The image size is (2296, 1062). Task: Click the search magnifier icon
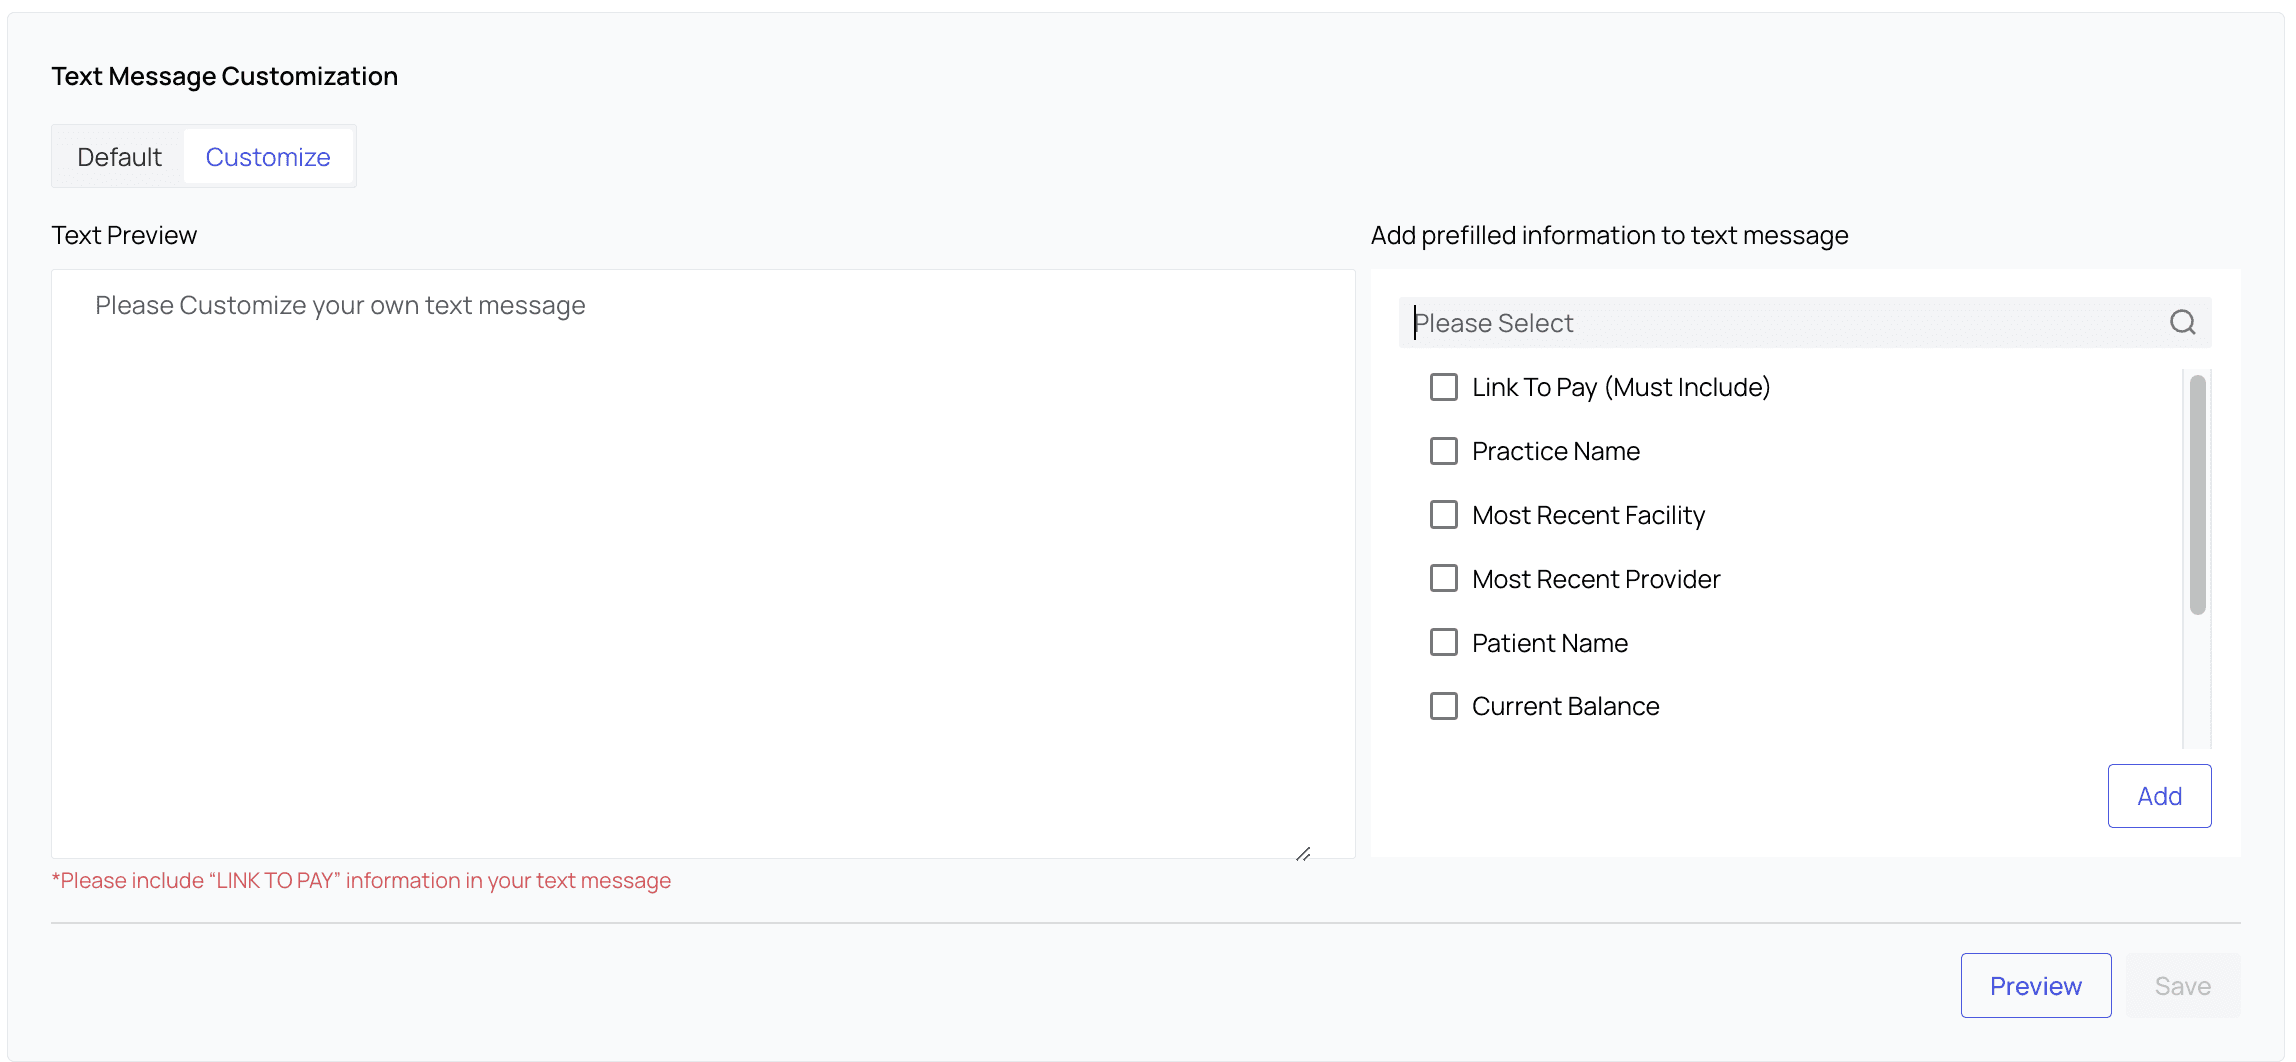click(2182, 322)
